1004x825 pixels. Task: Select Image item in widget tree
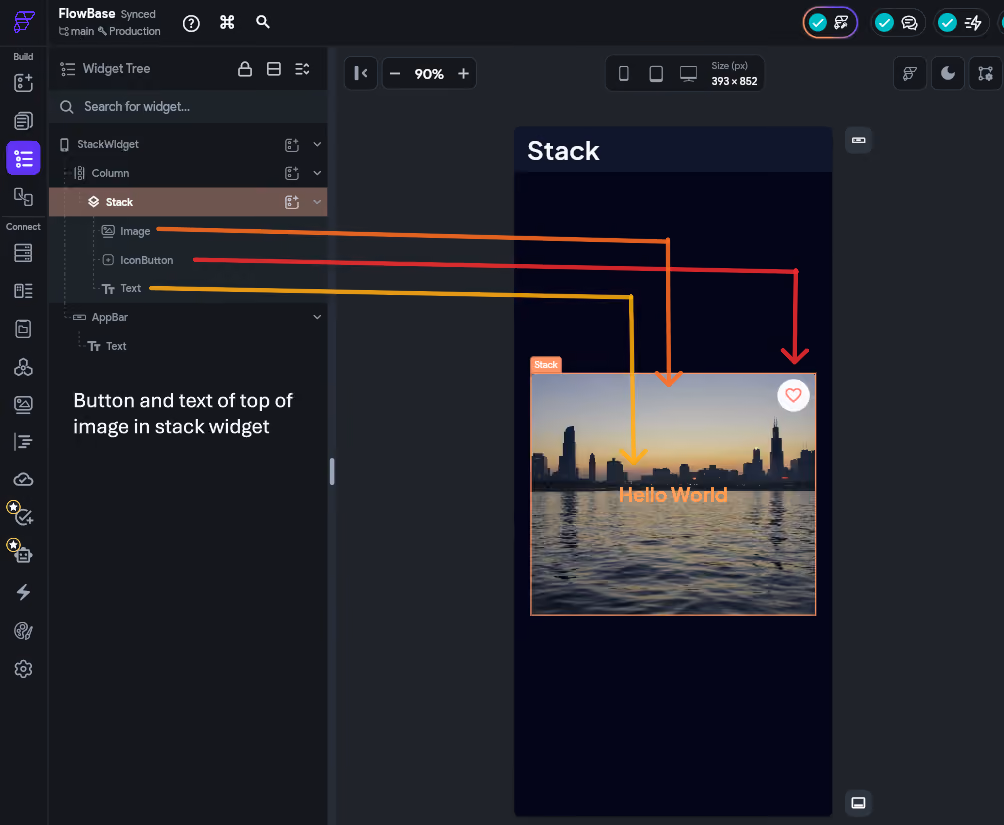(135, 231)
